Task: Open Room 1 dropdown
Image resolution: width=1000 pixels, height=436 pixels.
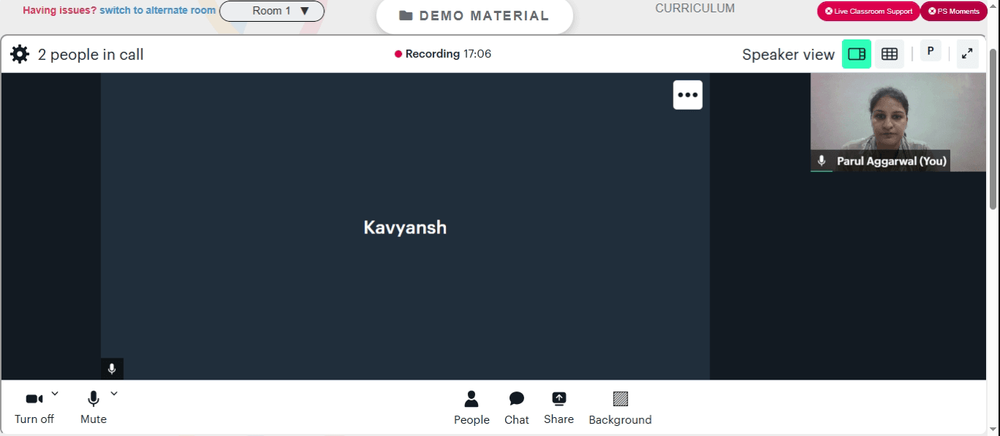Action: (272, 11)
